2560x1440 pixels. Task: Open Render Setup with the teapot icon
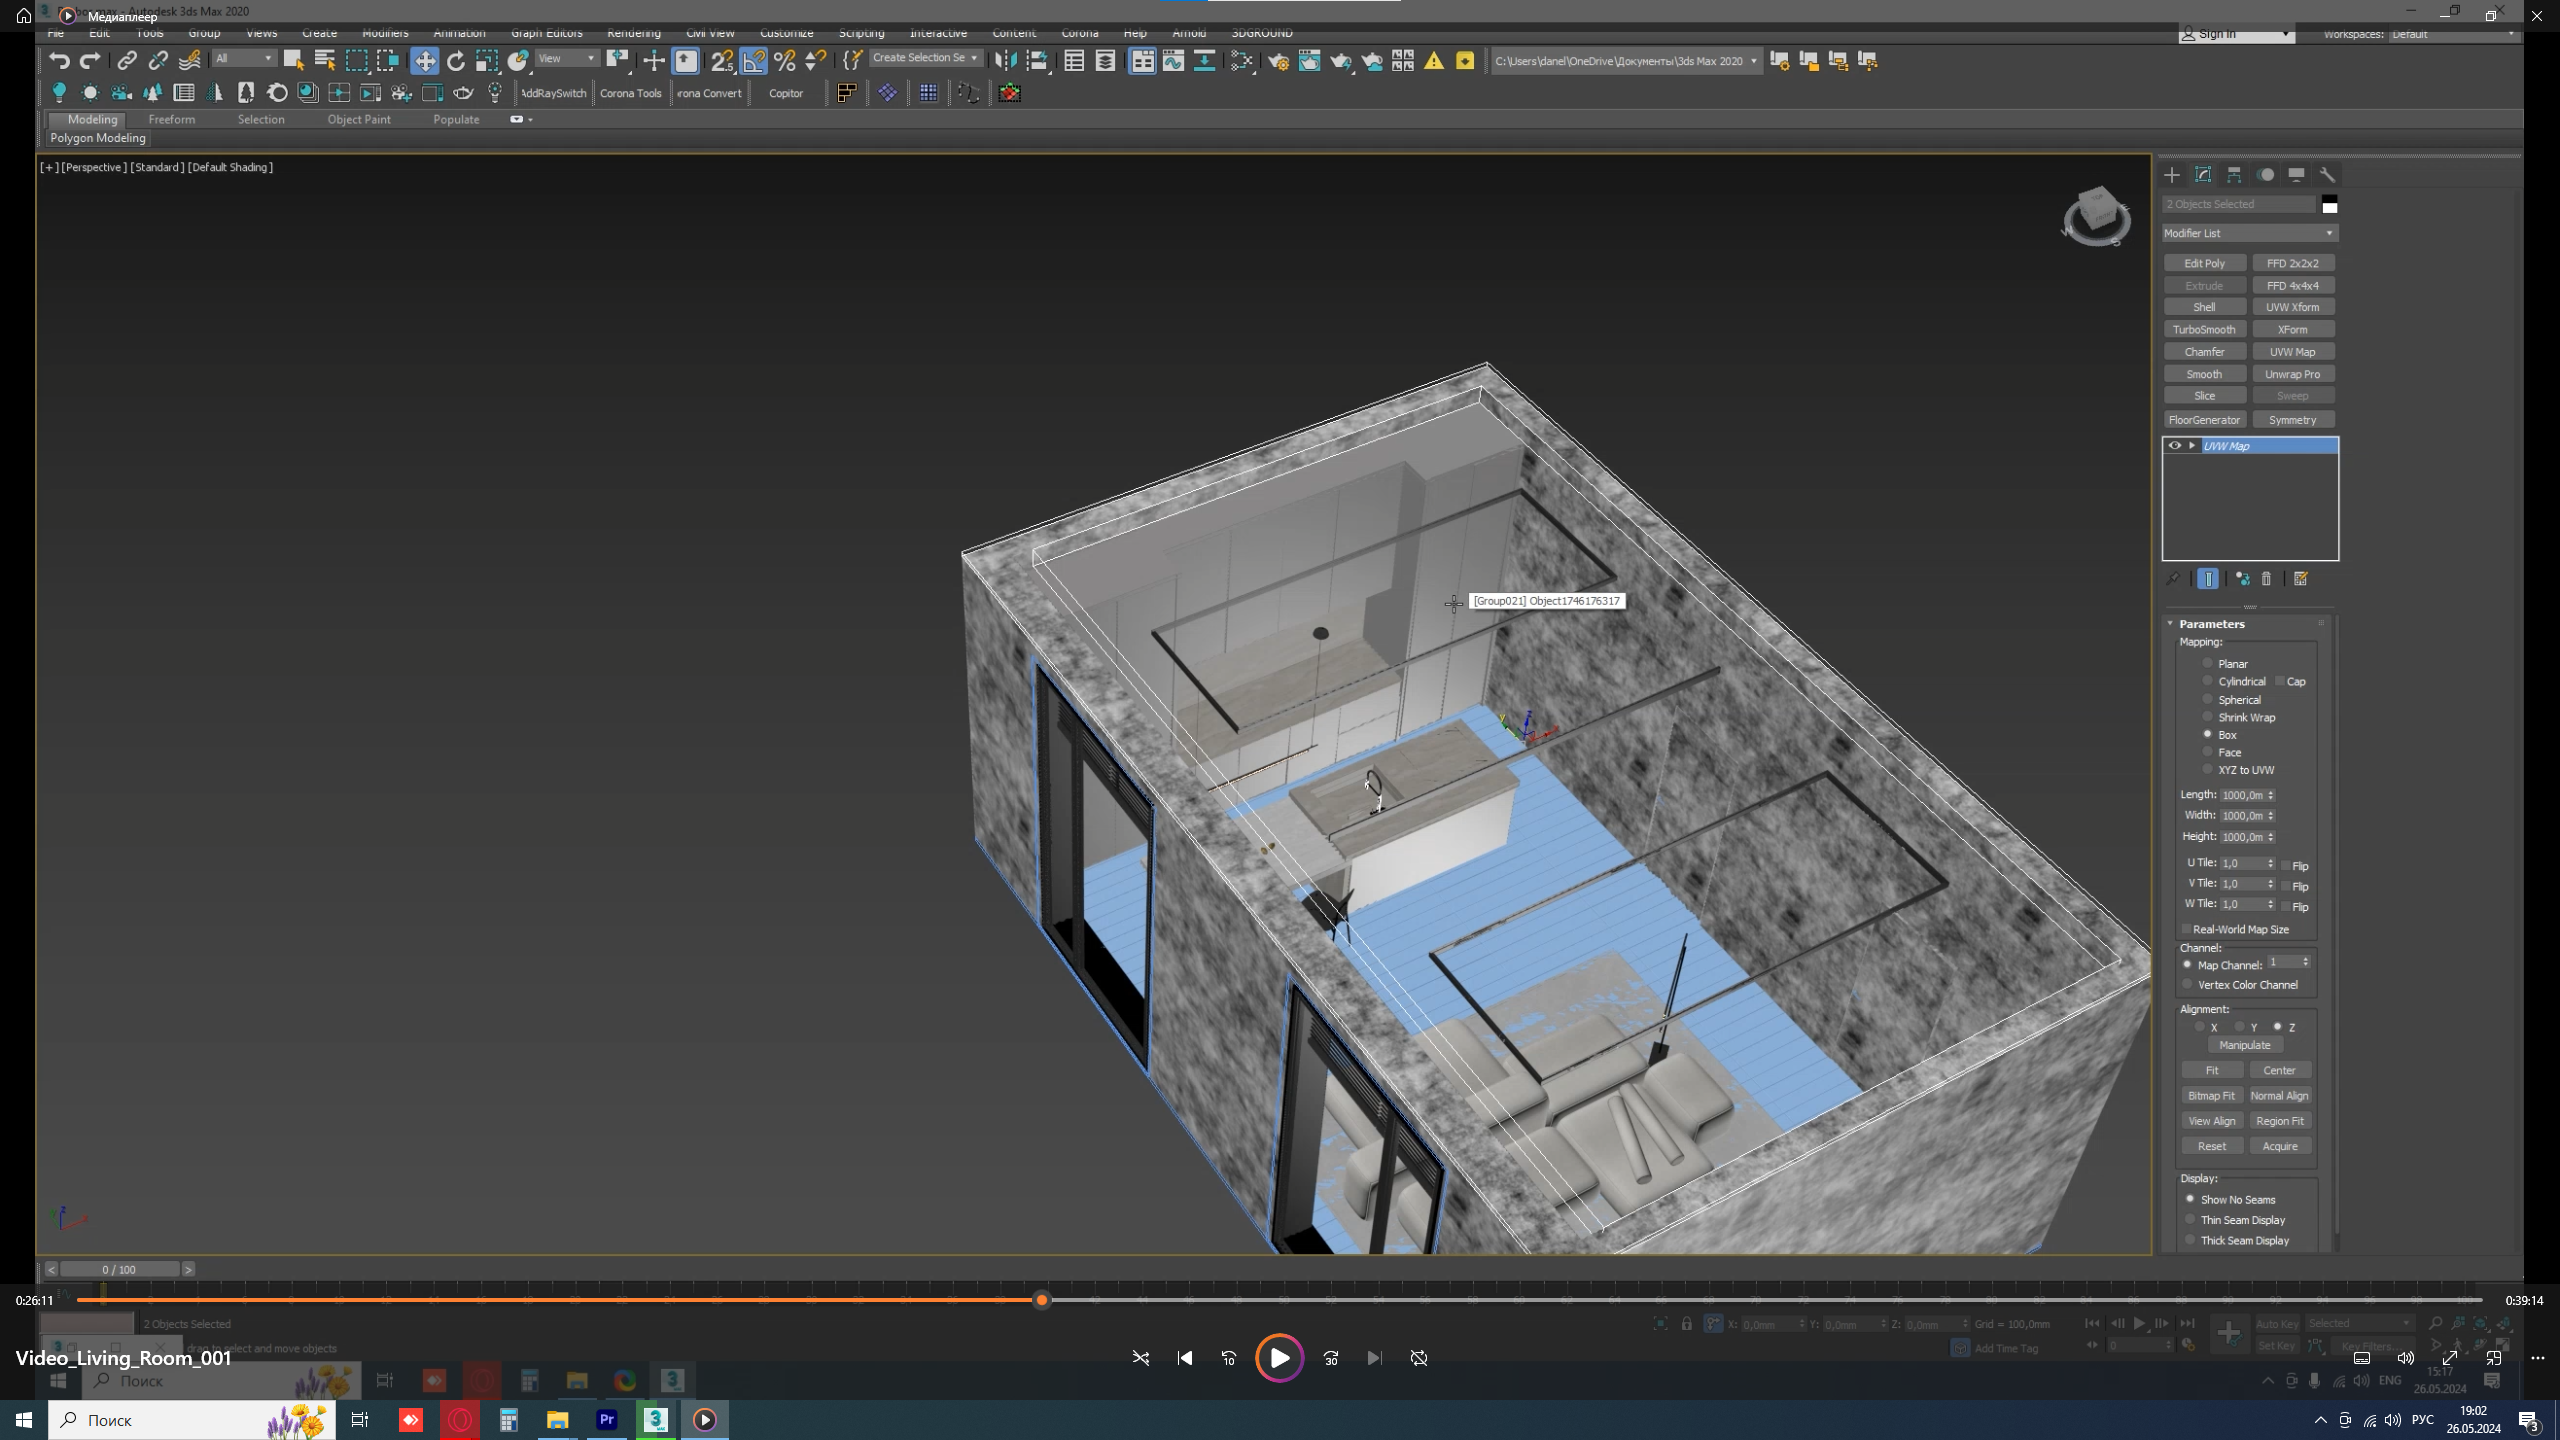click(x=1281, y=62)
